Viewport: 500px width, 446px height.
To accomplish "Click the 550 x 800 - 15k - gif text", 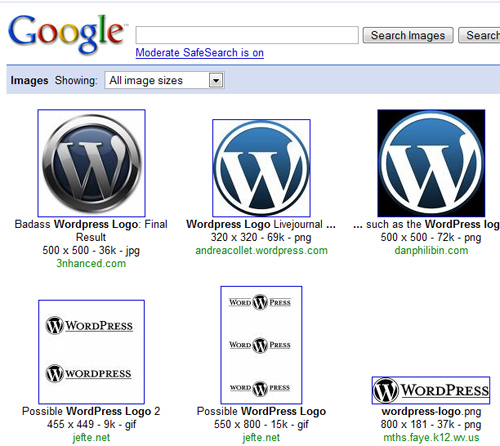I will pyautogui.click(x=261, y=424).
